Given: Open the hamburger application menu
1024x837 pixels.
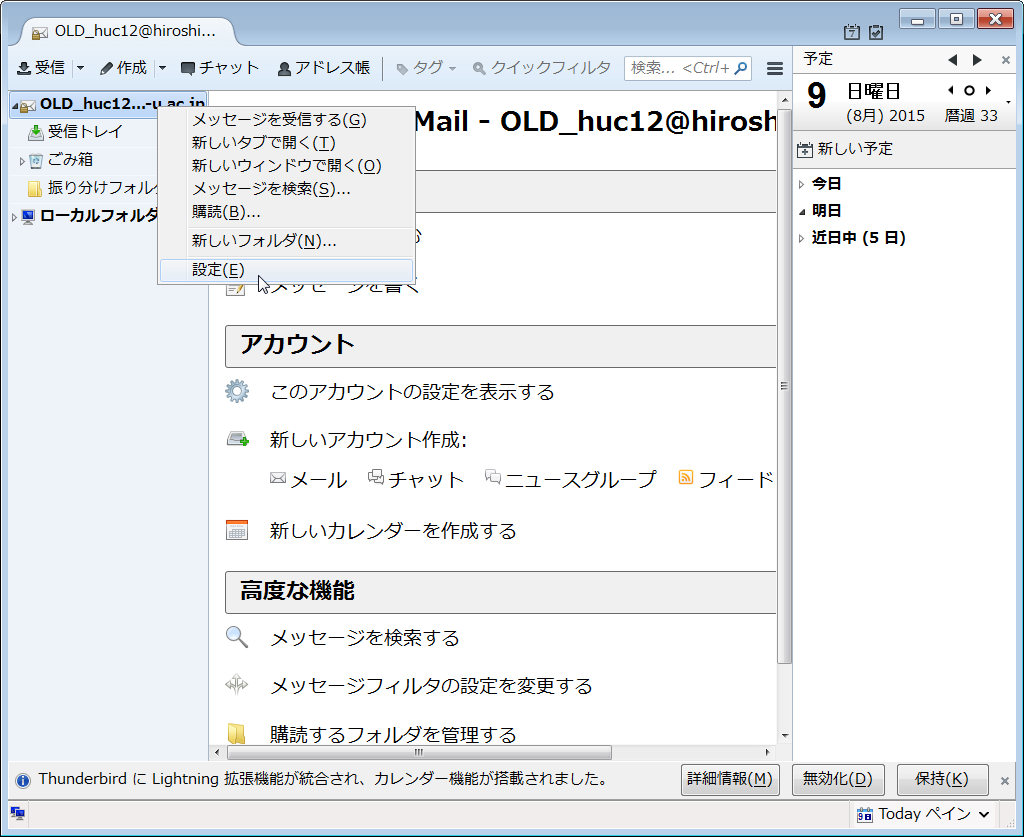Looking at the screenshot, I should 775,68.
